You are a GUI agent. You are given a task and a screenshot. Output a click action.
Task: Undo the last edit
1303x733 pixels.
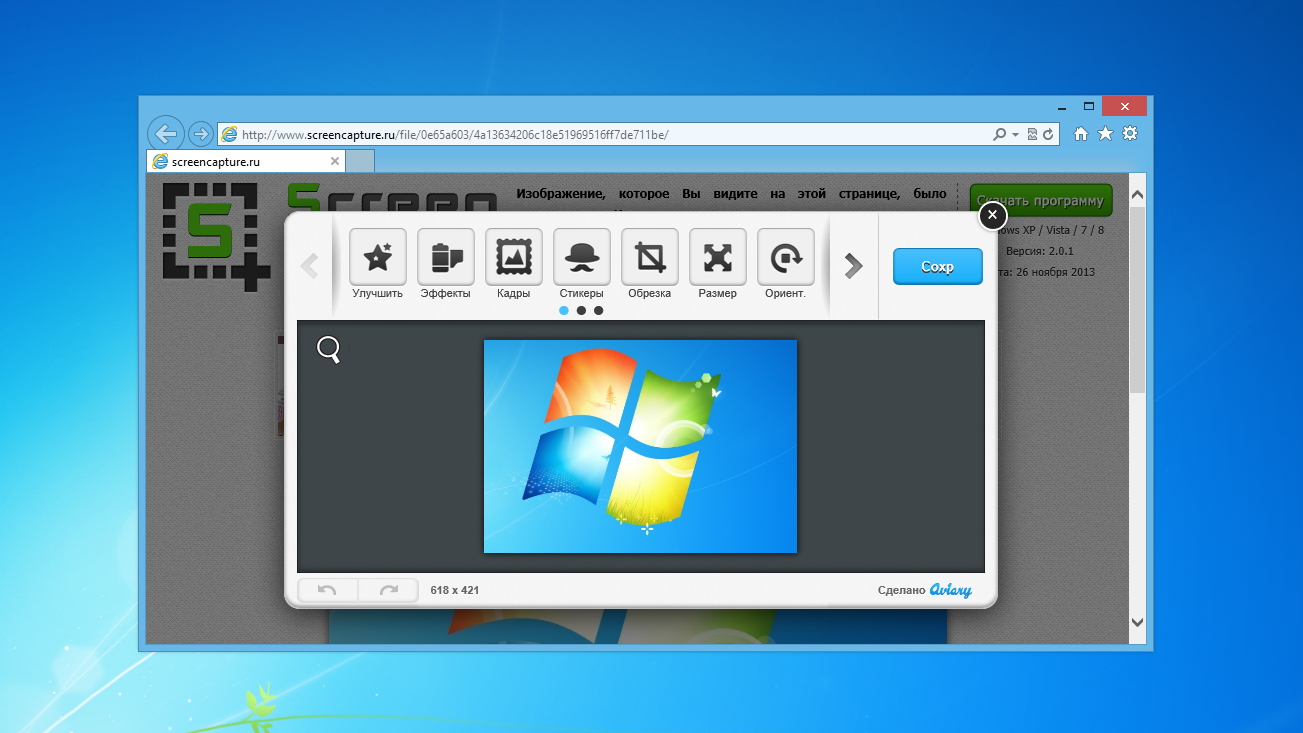[x=327, y=590]
